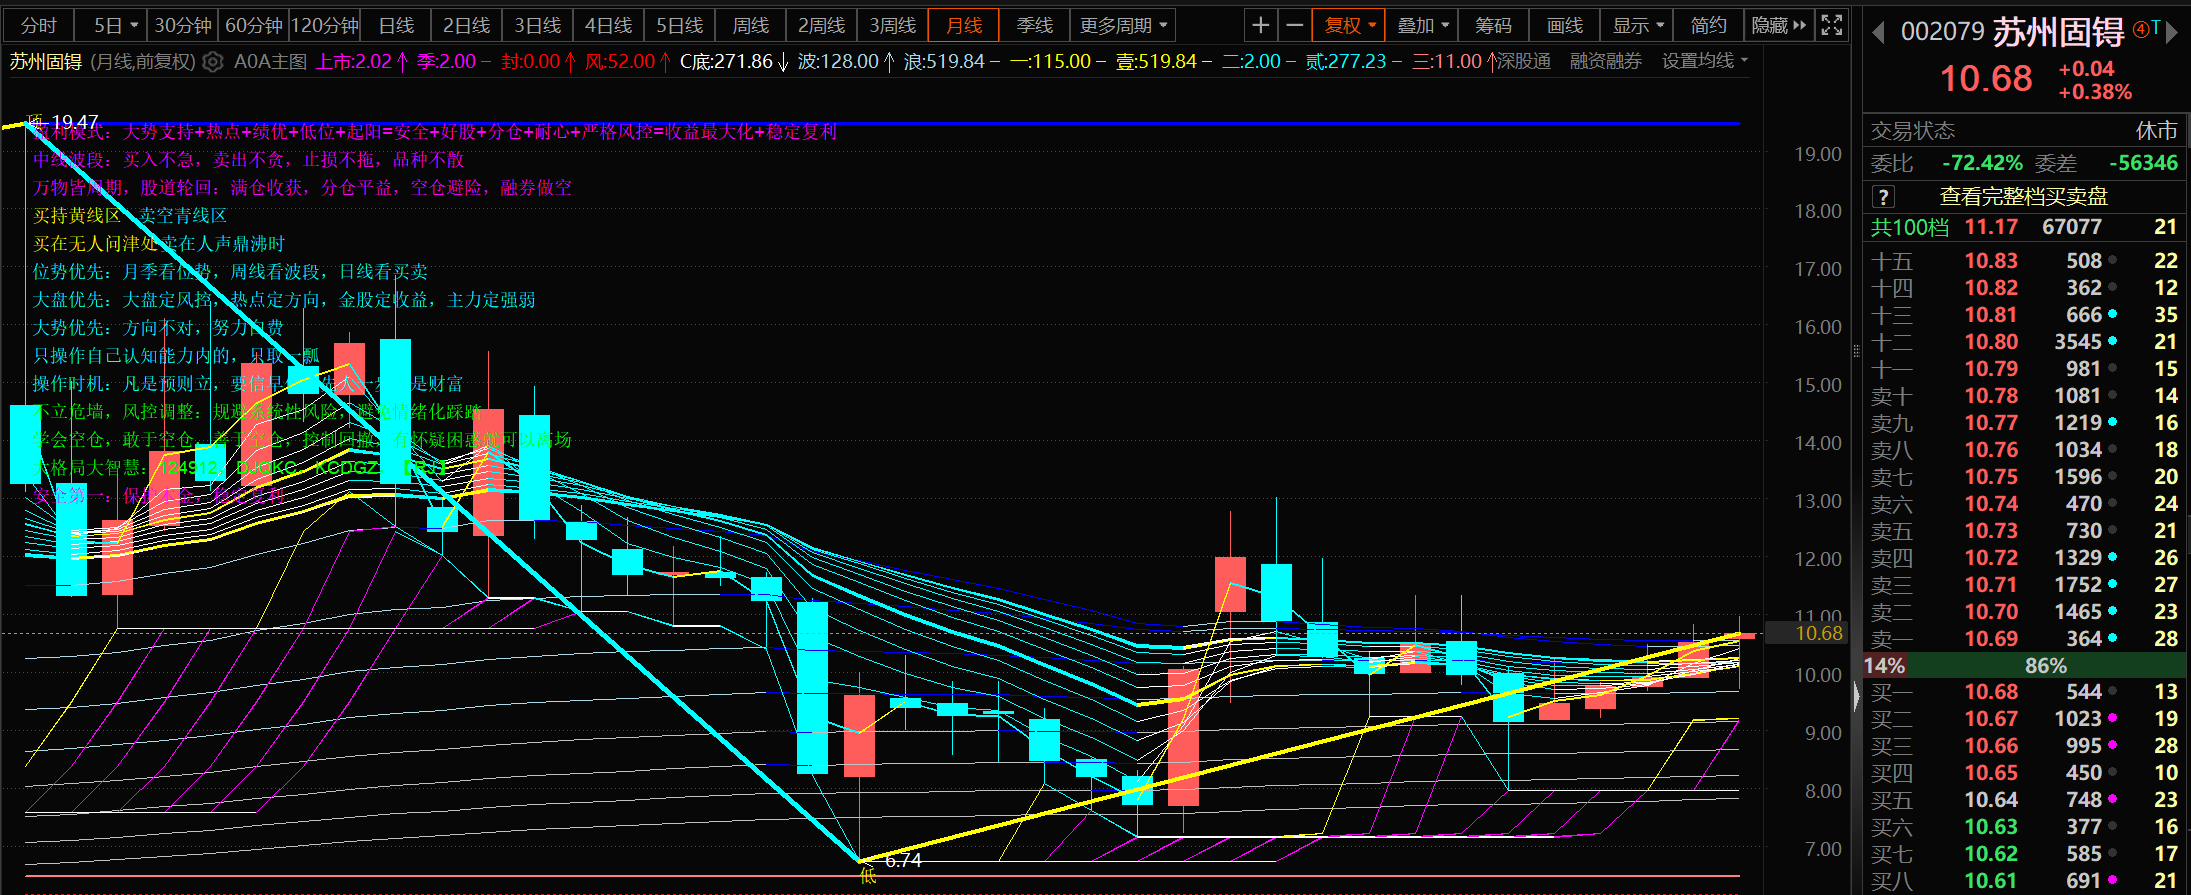Click the 19.47 high-price label on chart
The width and height of the screenshot is (2191, 895).
point(76,122)
